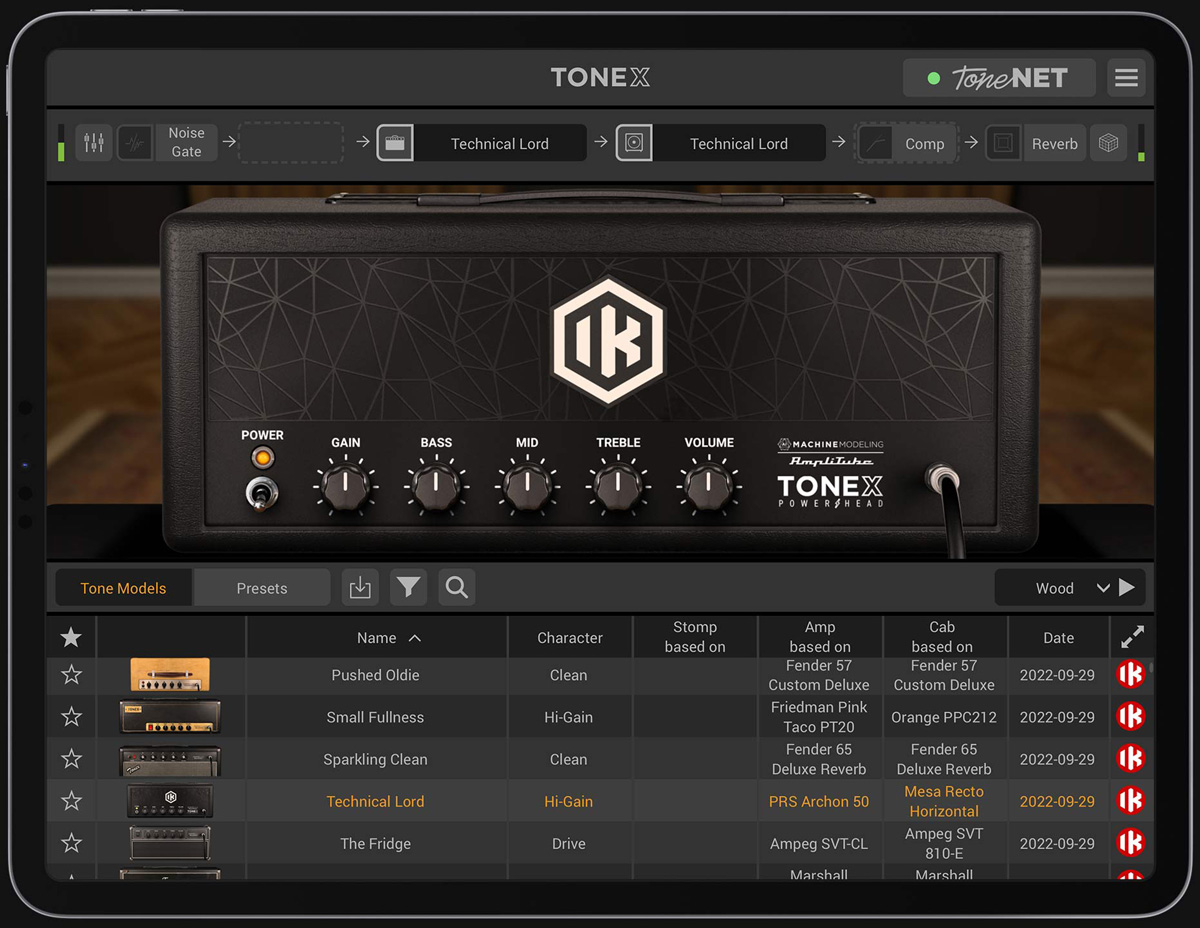Switch to the Tone Models tab
Screen dimensions: 1200x928
124,588
